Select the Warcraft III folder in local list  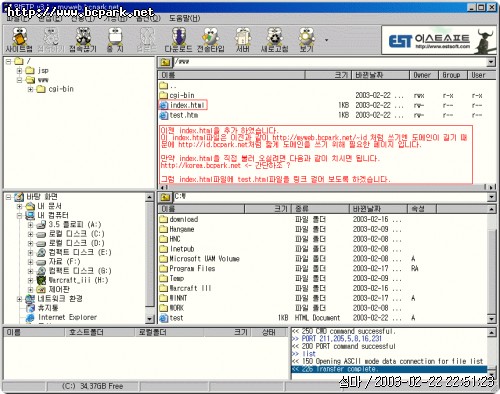point(185,288)
